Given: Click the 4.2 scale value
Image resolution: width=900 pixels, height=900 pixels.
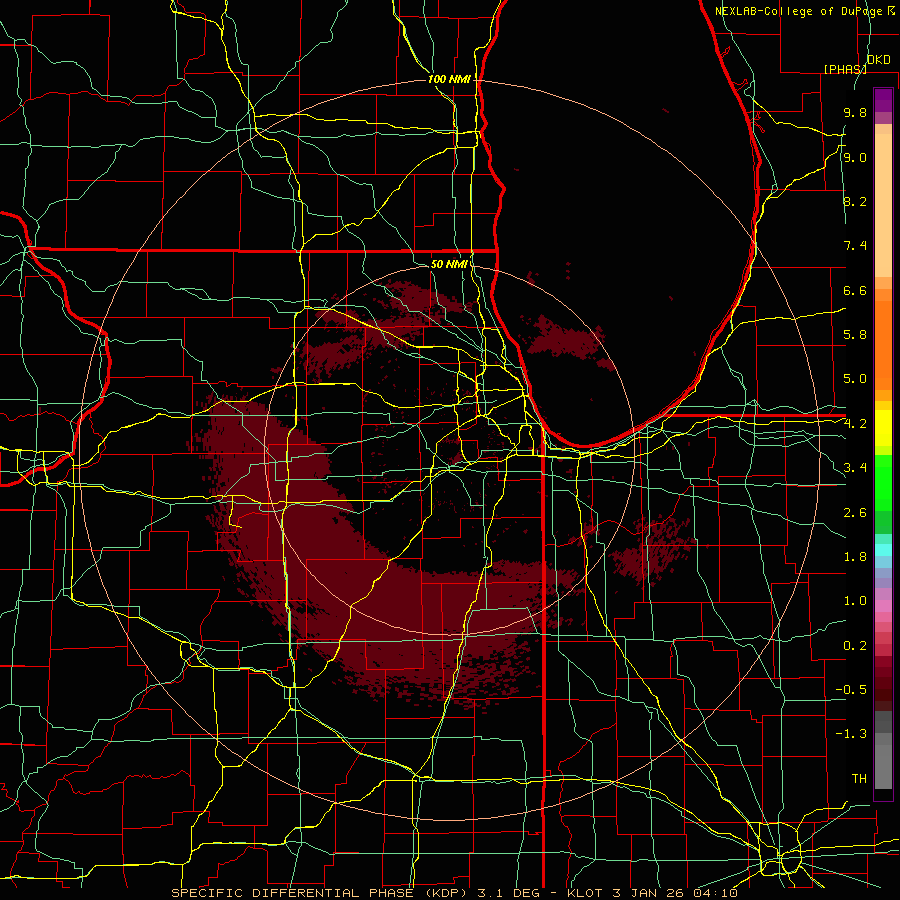Looking at the screenshot, I should [855, 424].
